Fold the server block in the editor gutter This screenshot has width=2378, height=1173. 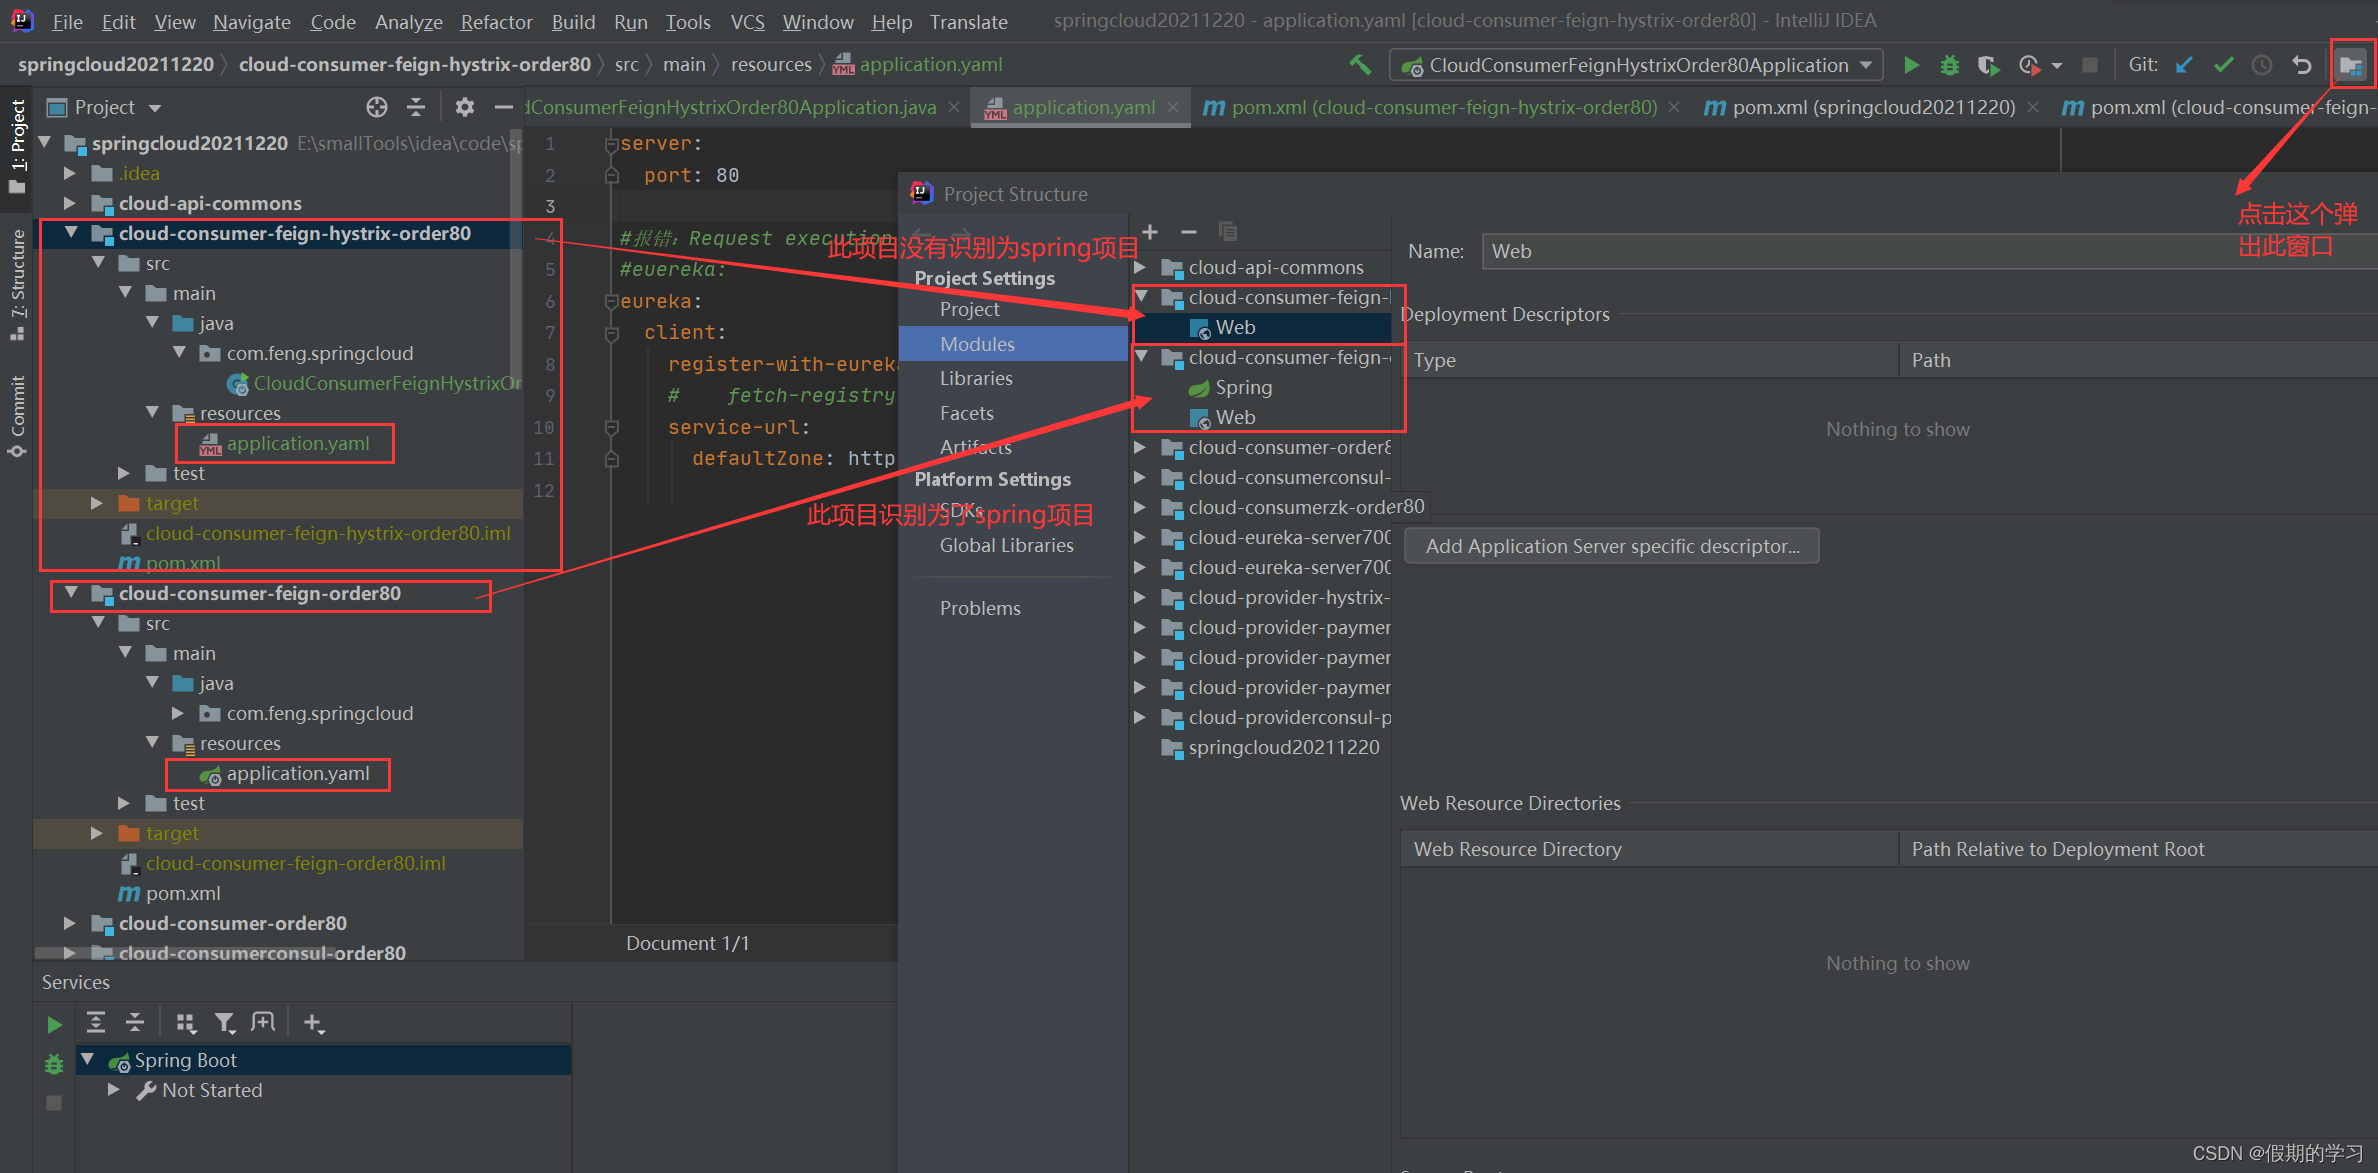[x=611, y=144]
